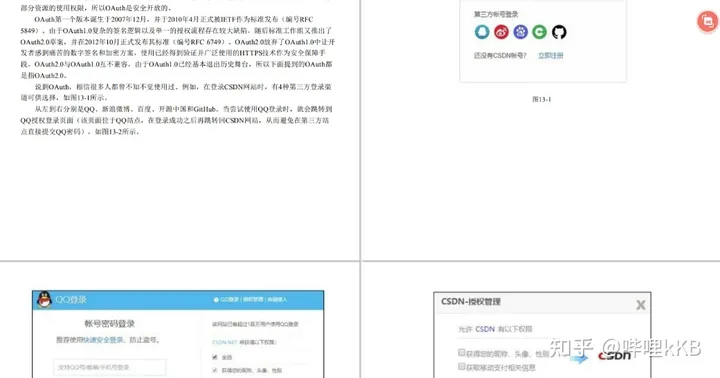This screenshot has width=720, height=378.
Task: Toggle QQ panel 获得您的昵称、头像、性别 checkbox
Action: (214, 370)
